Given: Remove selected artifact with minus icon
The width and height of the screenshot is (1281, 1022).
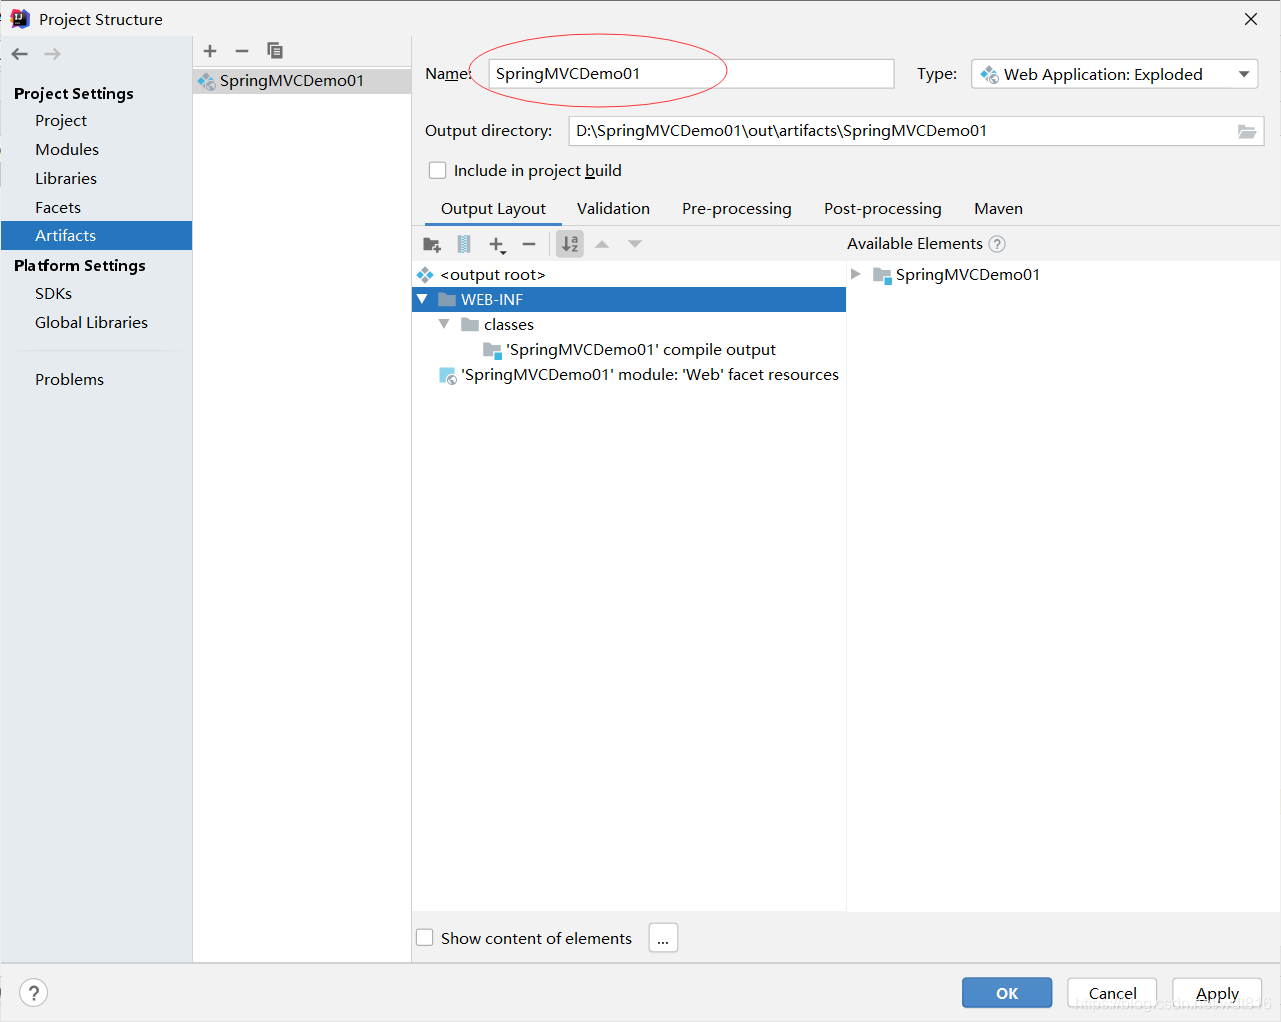Looking at the screenshot, I should pos(242,51).
